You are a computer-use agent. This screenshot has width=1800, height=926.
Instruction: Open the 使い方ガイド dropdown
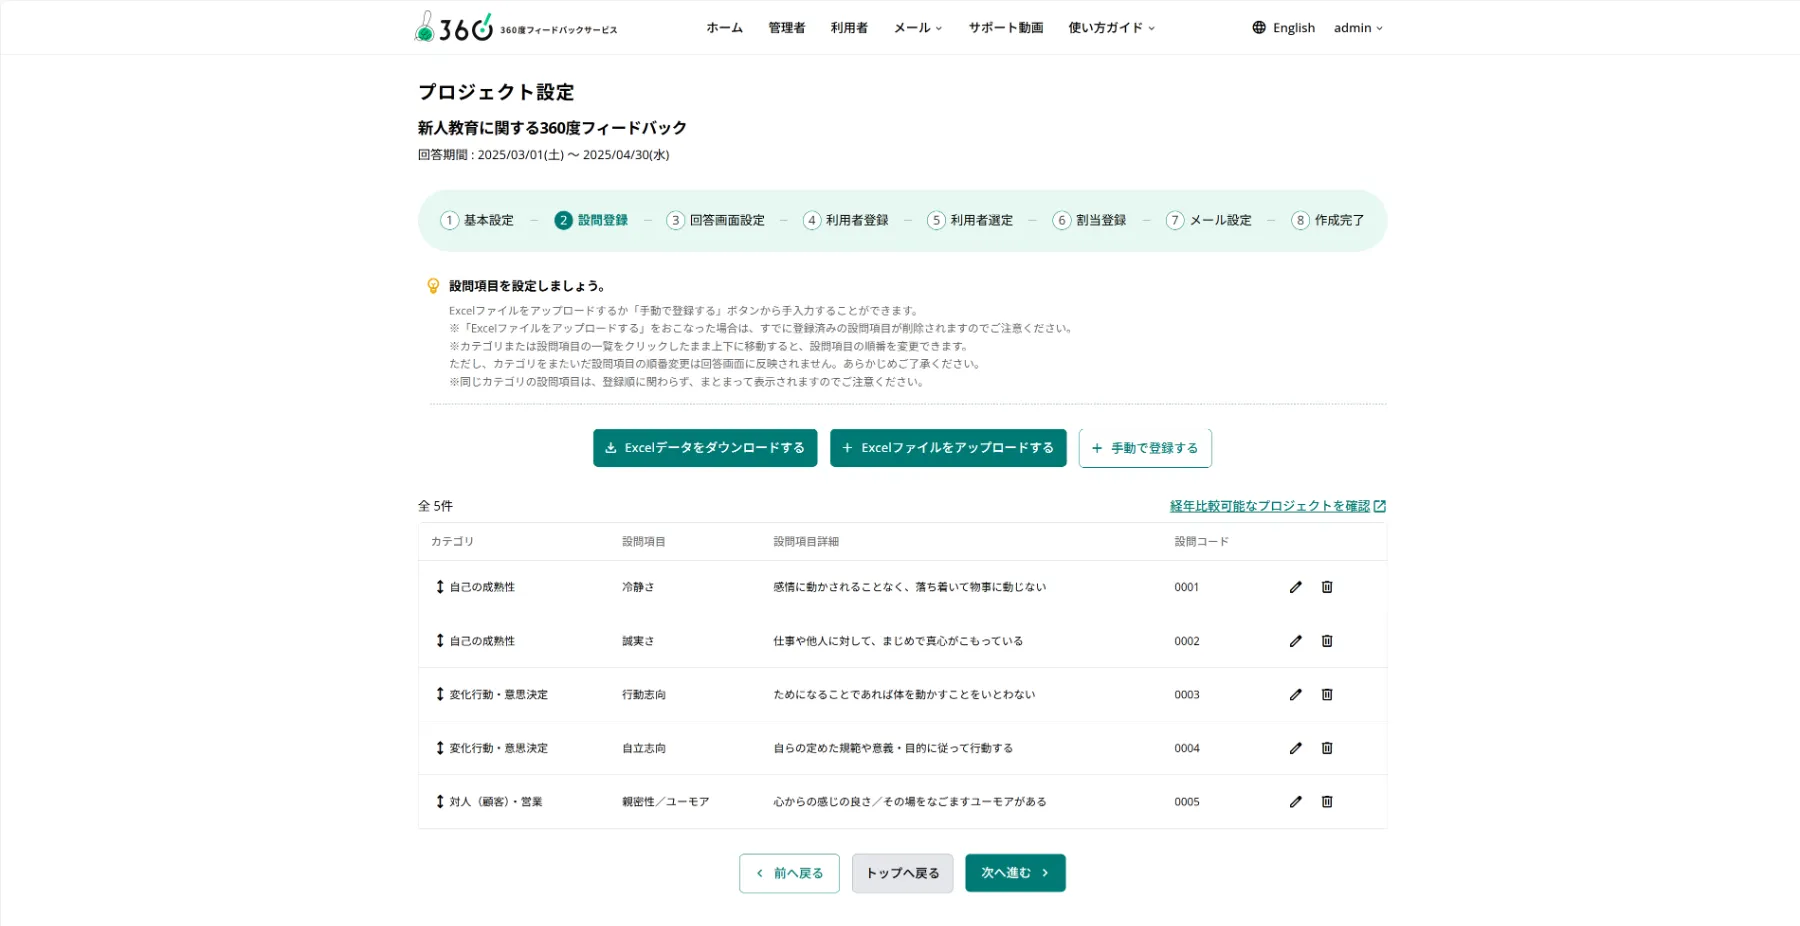click(1110, 27)
